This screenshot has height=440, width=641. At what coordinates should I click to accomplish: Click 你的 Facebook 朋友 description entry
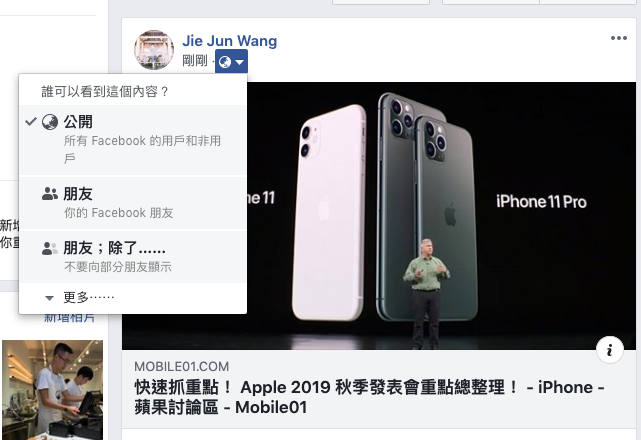(119, 213)
